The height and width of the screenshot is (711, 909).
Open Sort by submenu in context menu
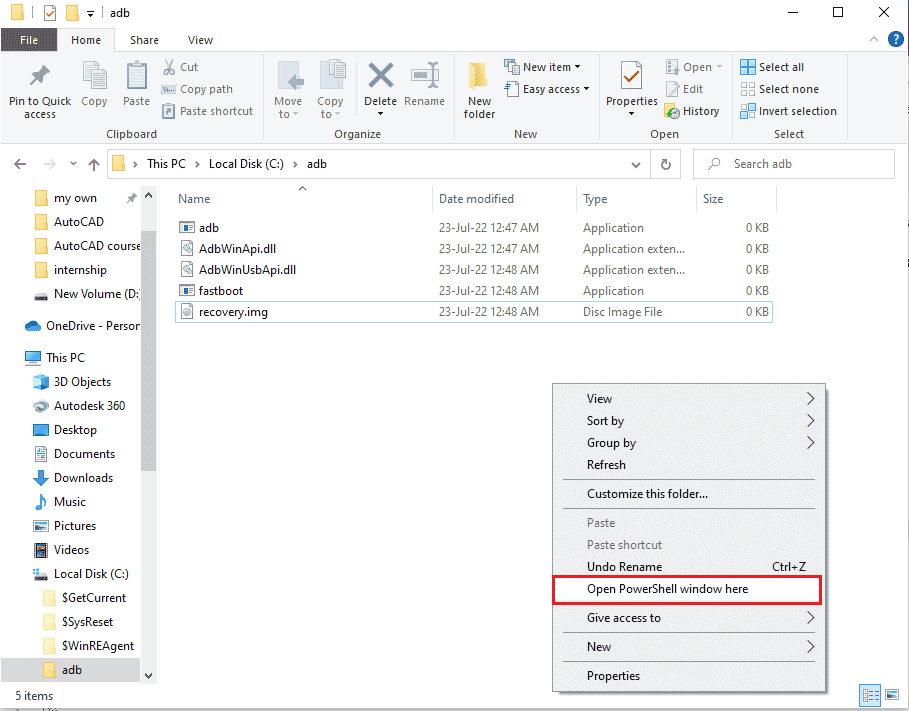pyautogui.click(x=688, y=421)
